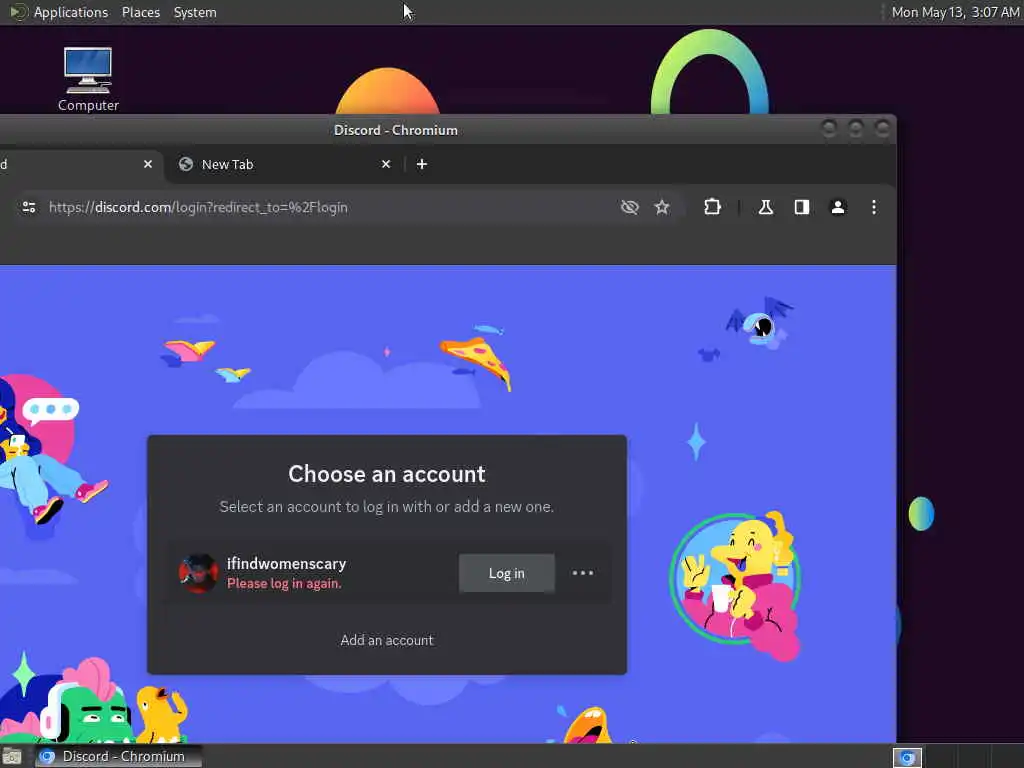Close the New Tab tab
The image size is (1024, 768).
coord(386,164)
